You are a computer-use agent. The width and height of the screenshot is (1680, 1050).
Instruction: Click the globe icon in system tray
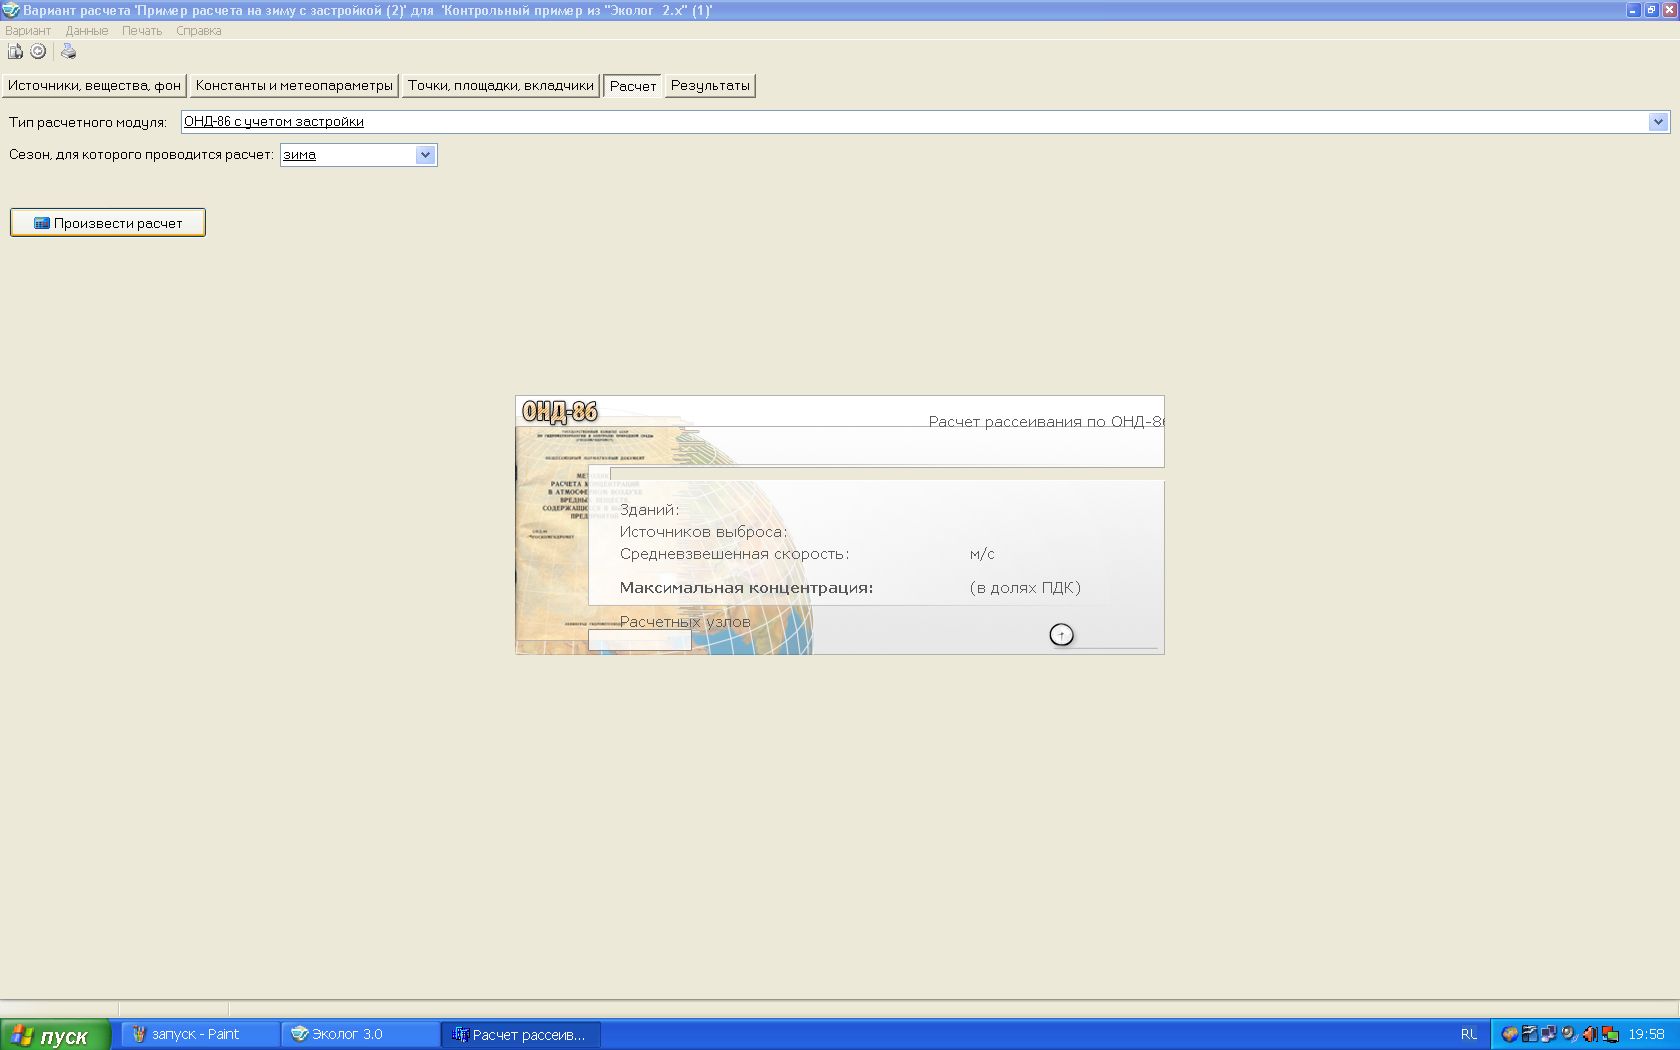click(1509, 1034)
